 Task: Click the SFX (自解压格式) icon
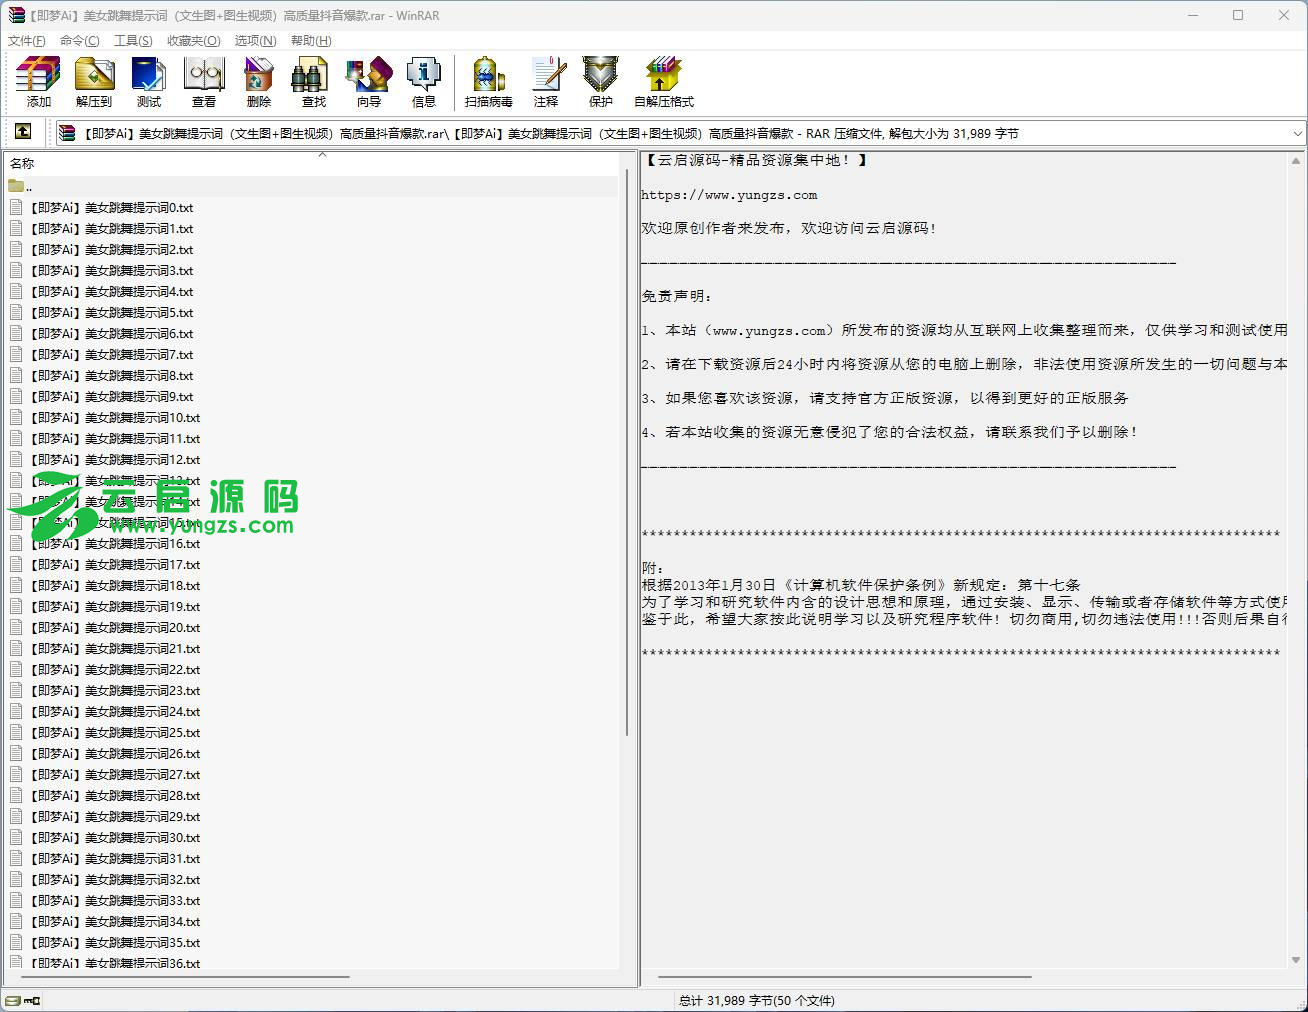(x=663, y=82)
